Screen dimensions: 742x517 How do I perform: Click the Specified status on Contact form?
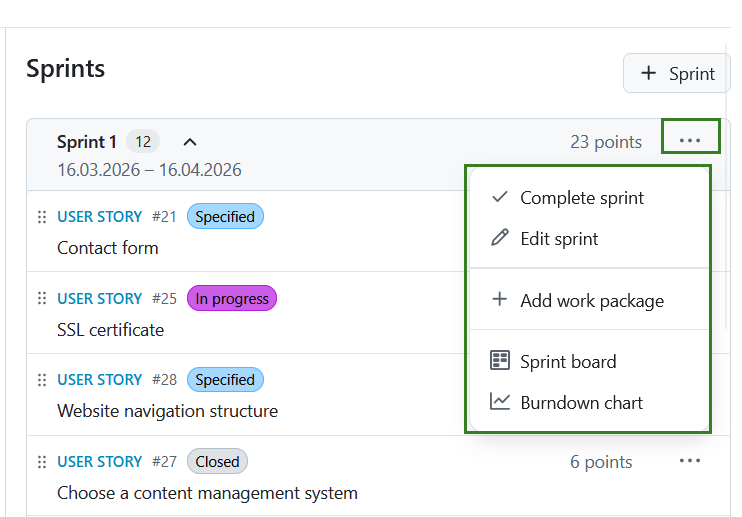(225, 216)
